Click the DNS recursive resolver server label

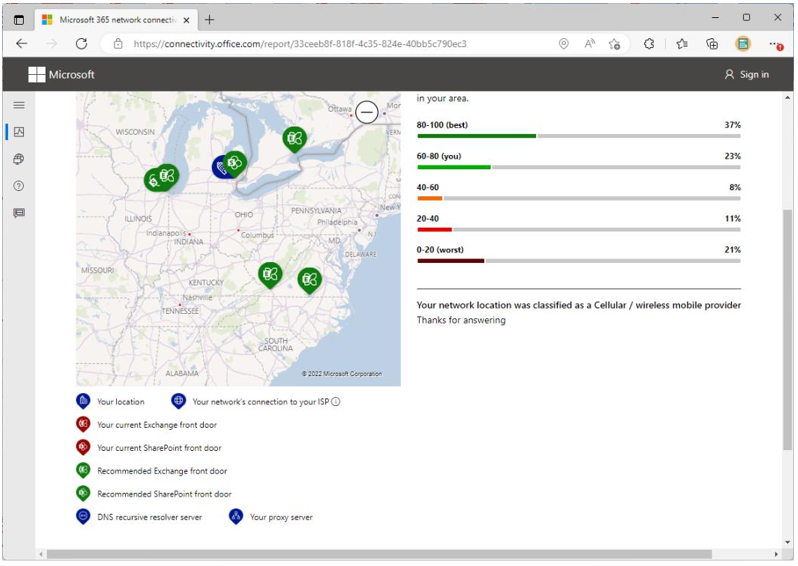(x=150, y=517)
